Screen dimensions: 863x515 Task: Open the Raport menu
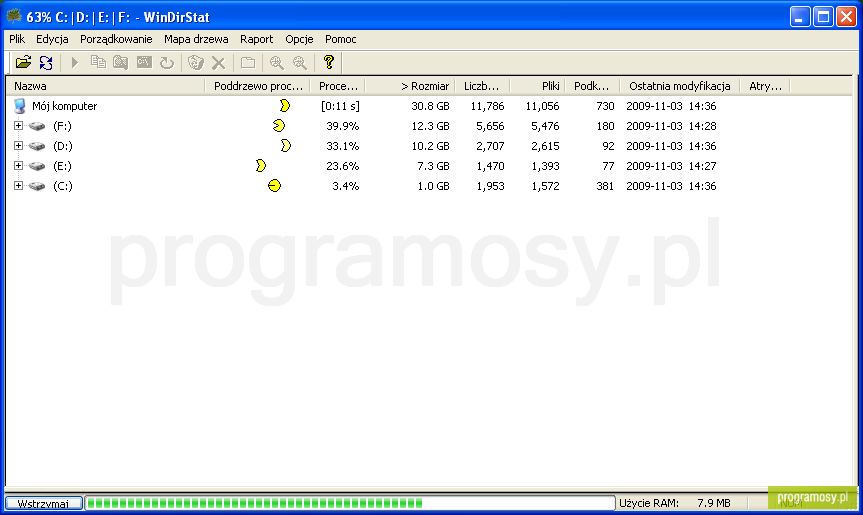pos(256,39)
